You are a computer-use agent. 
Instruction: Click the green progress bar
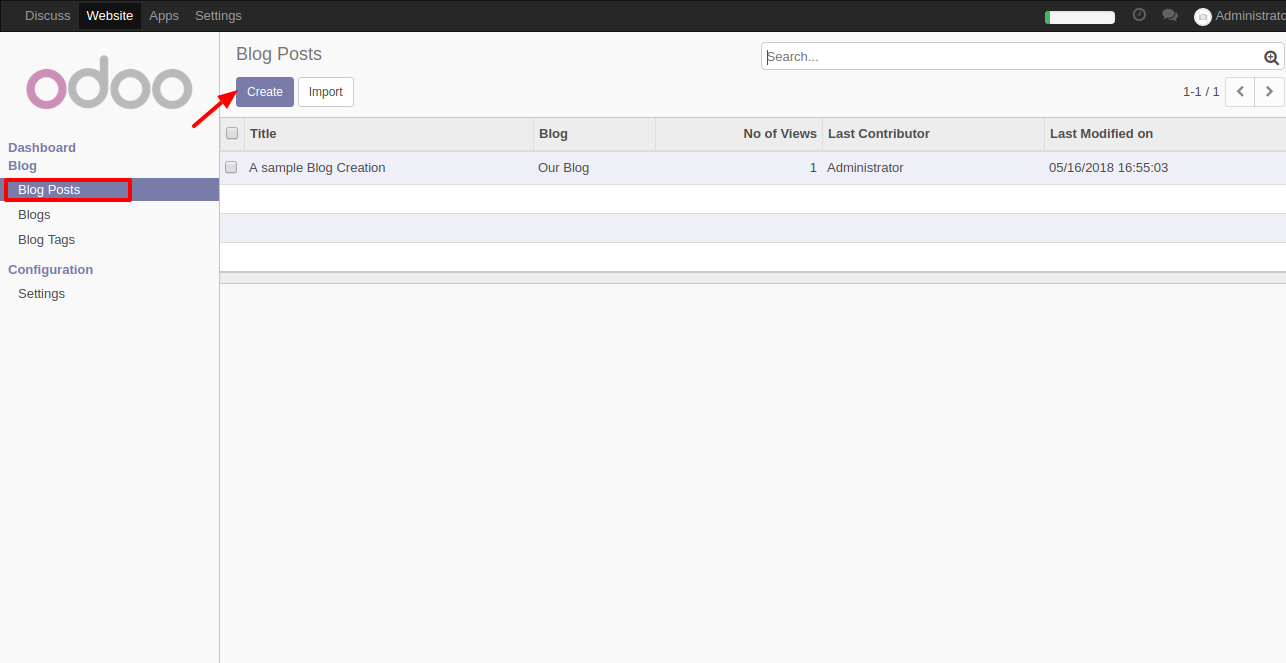tap(1080, 17)
